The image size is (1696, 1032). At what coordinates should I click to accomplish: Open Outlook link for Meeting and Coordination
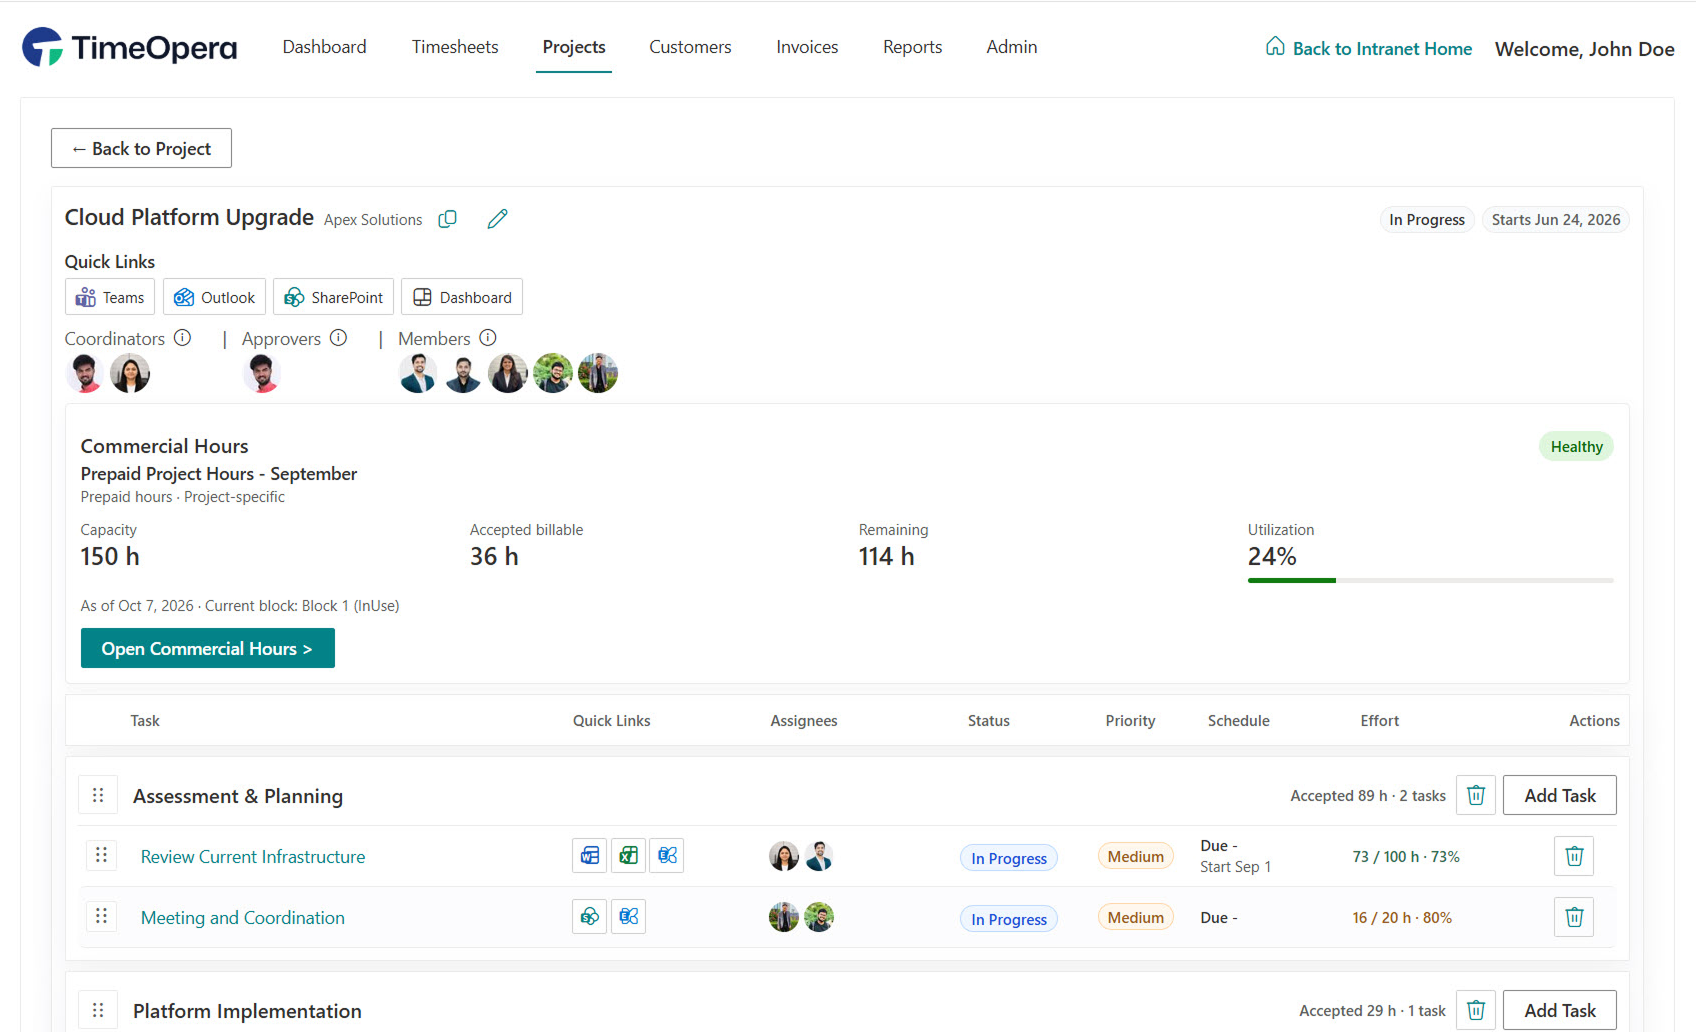(628, 916)
